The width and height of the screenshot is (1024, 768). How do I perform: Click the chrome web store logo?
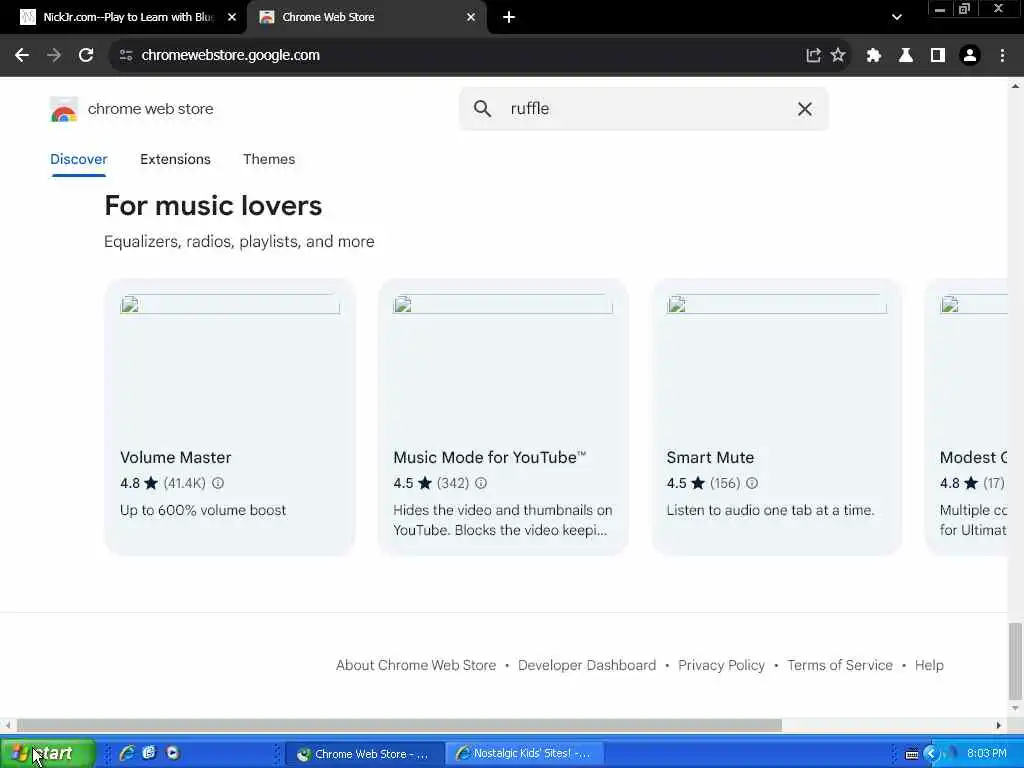[131, 109]
